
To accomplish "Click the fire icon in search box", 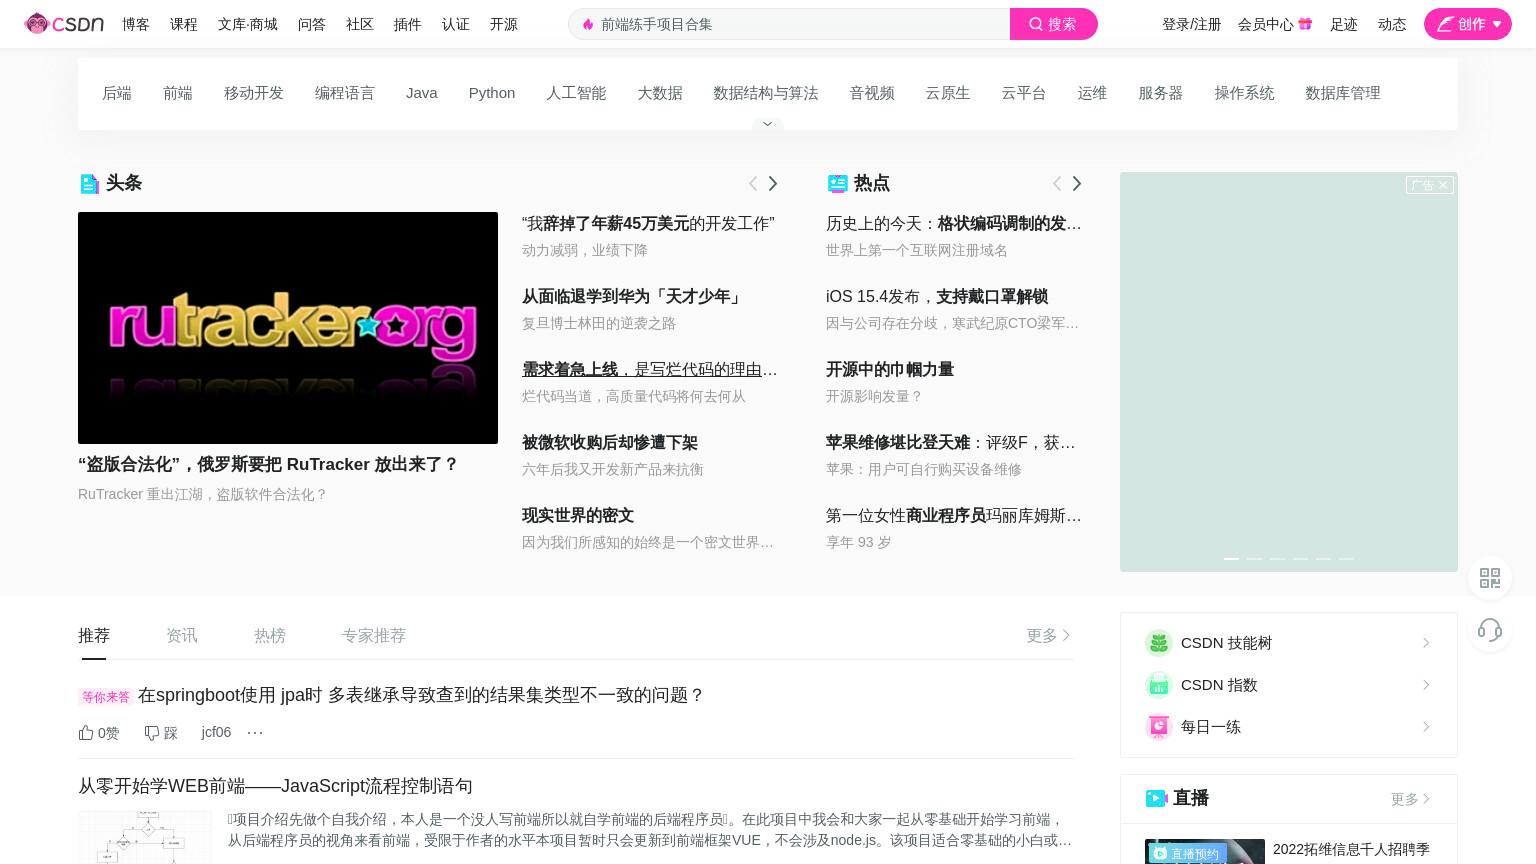I will (588, 24).
